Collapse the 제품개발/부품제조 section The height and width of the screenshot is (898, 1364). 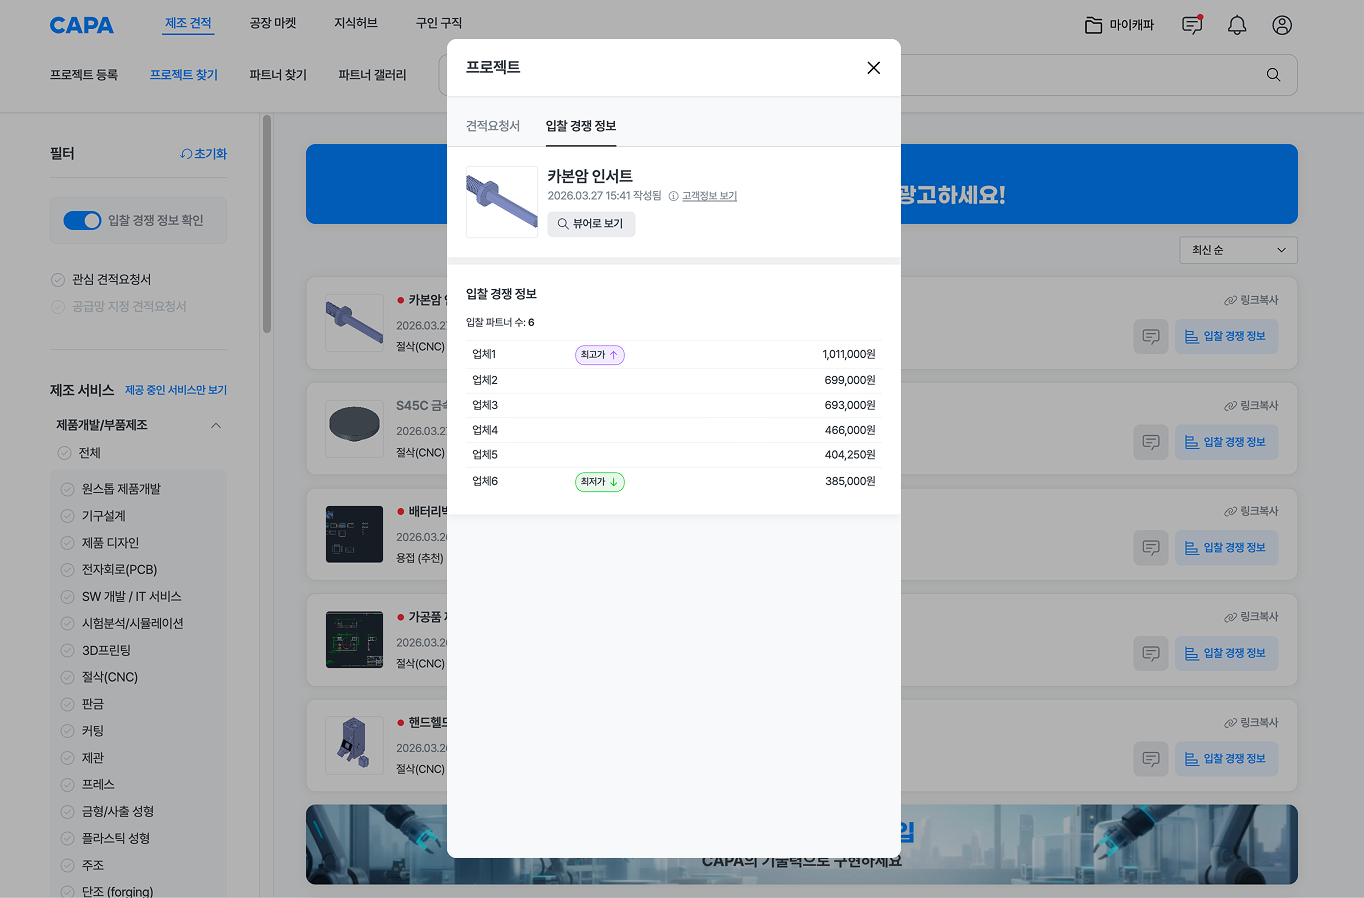coord(215,425)
